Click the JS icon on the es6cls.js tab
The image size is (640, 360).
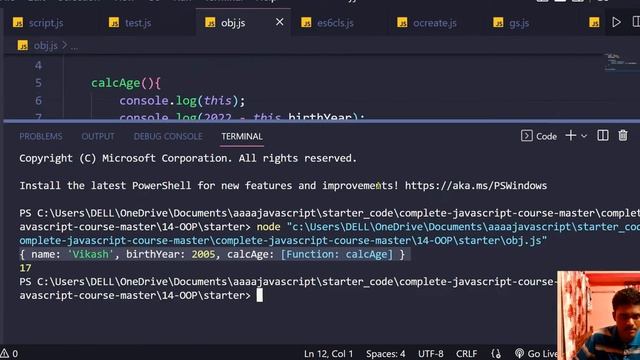tap(306, 22)
